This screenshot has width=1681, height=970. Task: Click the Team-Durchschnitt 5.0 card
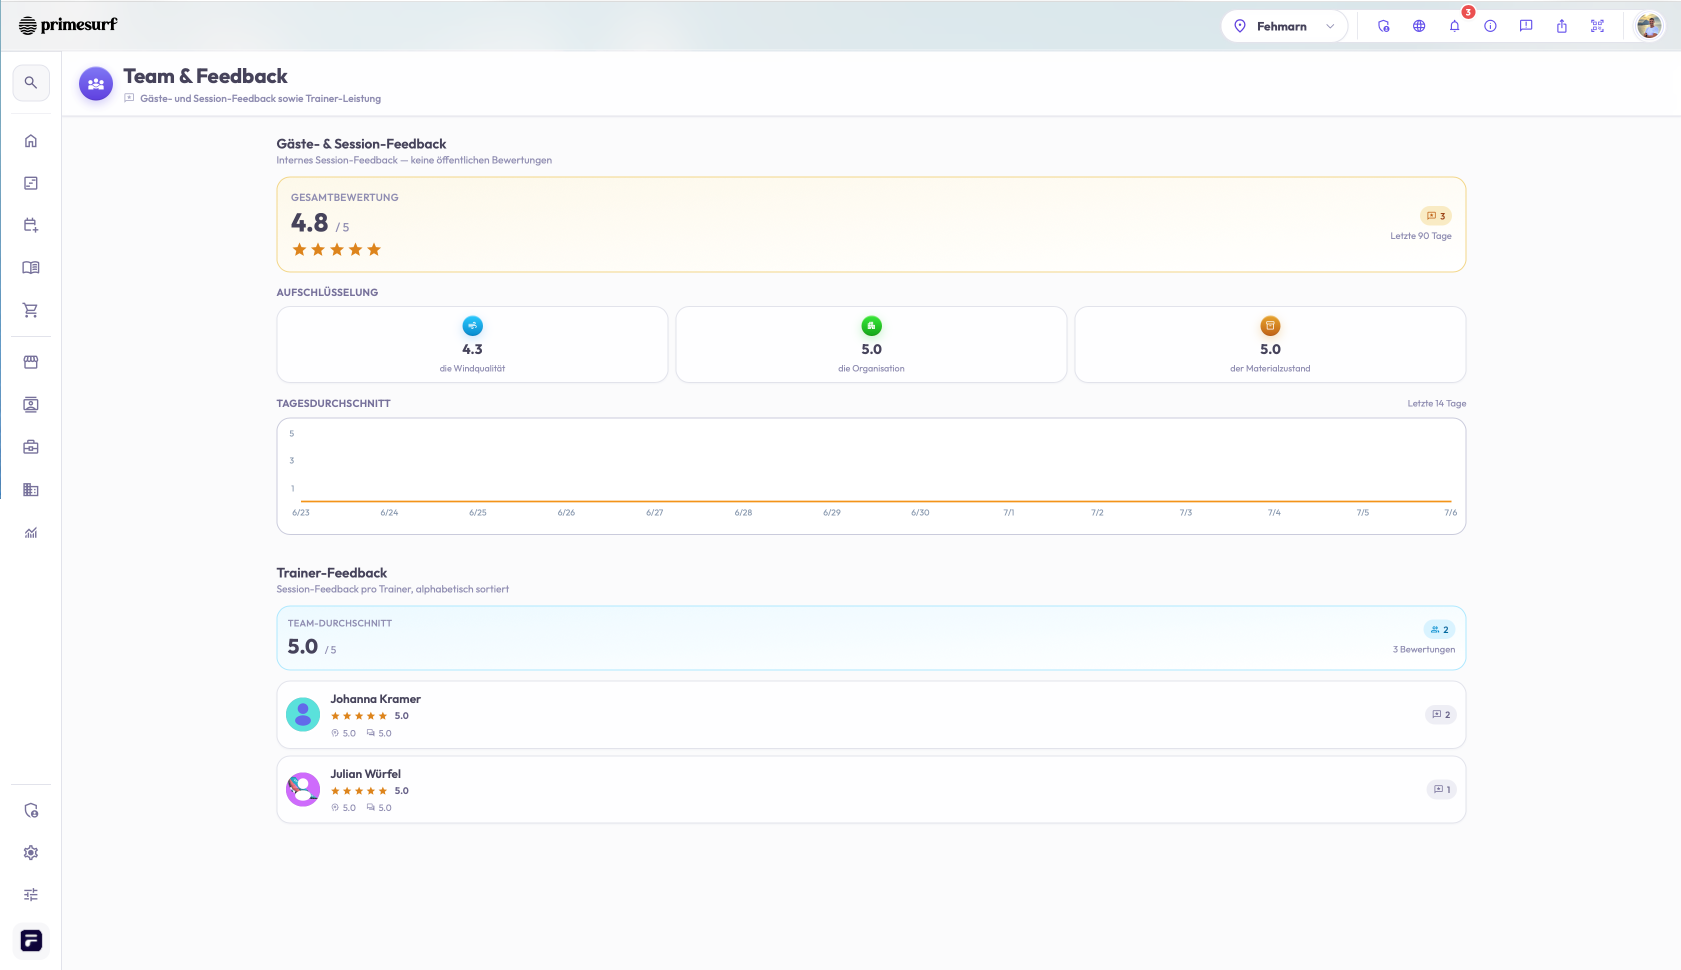(871, 638)
